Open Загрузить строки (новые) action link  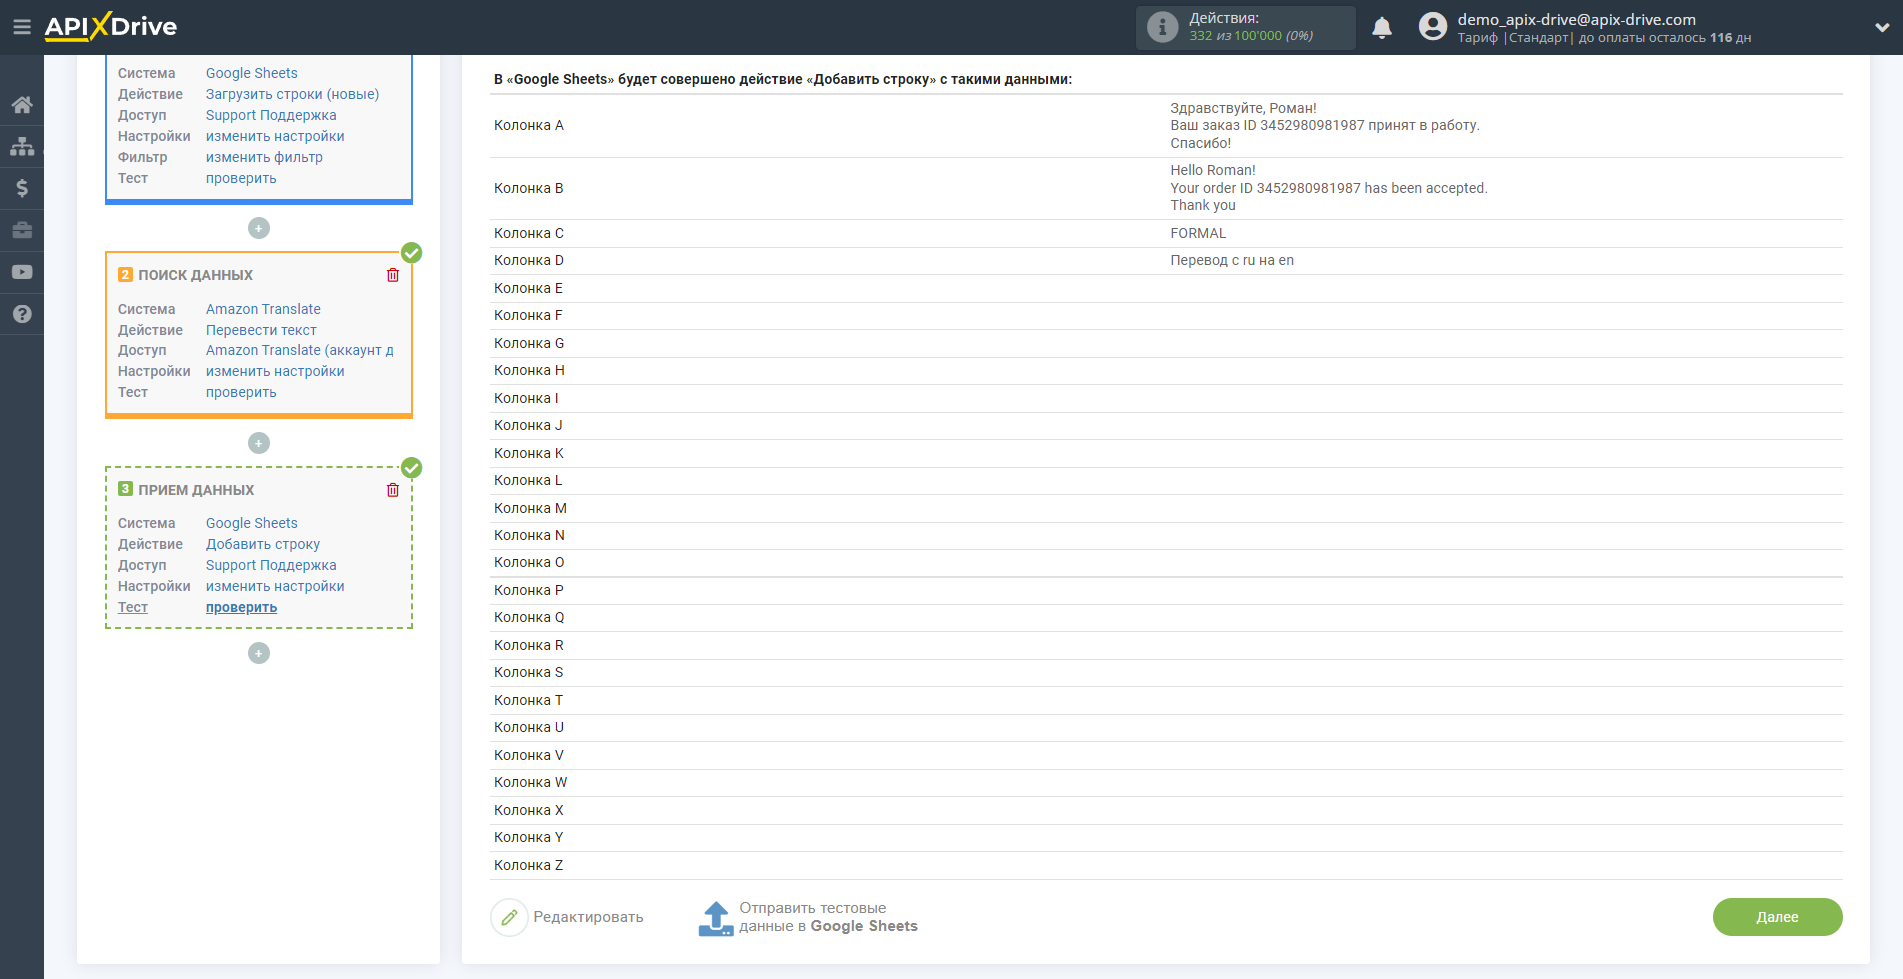pos(292,94)
